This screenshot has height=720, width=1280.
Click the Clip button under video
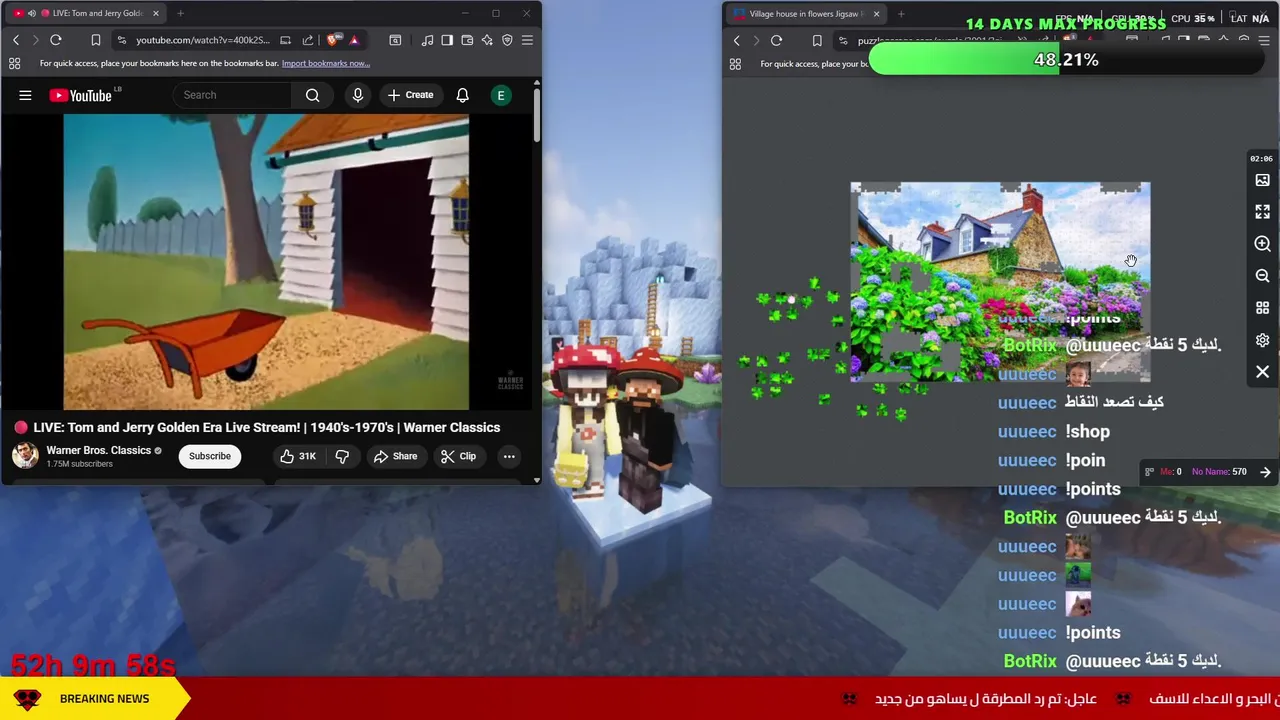458,456
